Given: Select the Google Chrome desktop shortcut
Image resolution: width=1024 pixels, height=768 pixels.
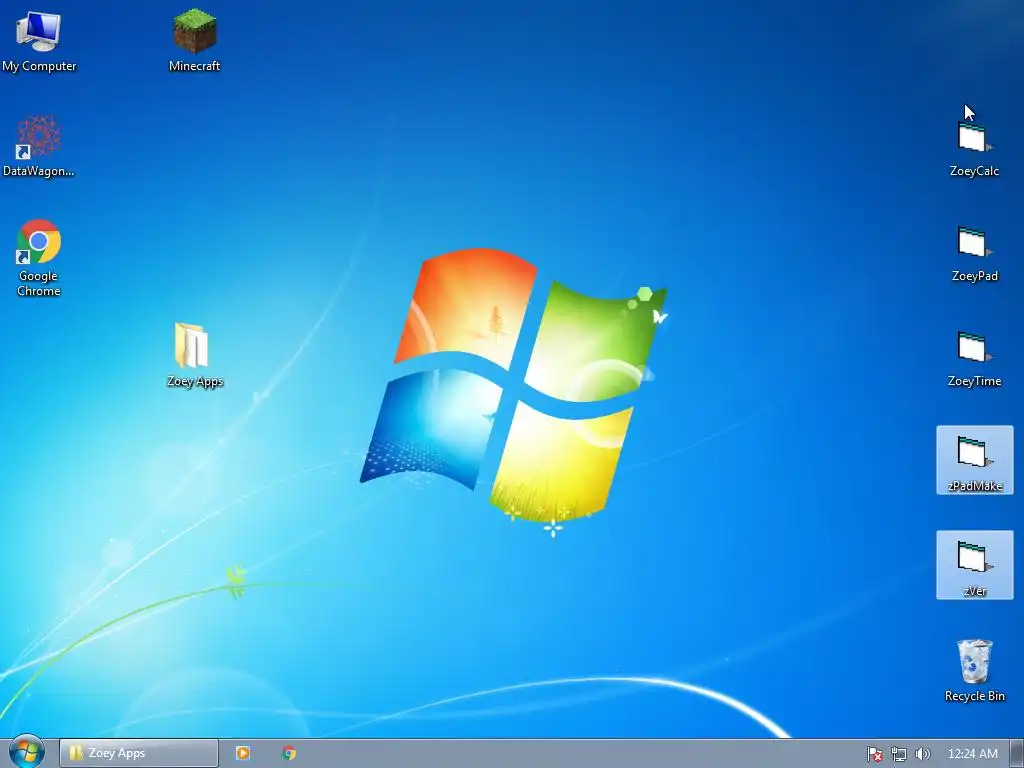Looking at the screenshot, I should (x=39, y=258).
